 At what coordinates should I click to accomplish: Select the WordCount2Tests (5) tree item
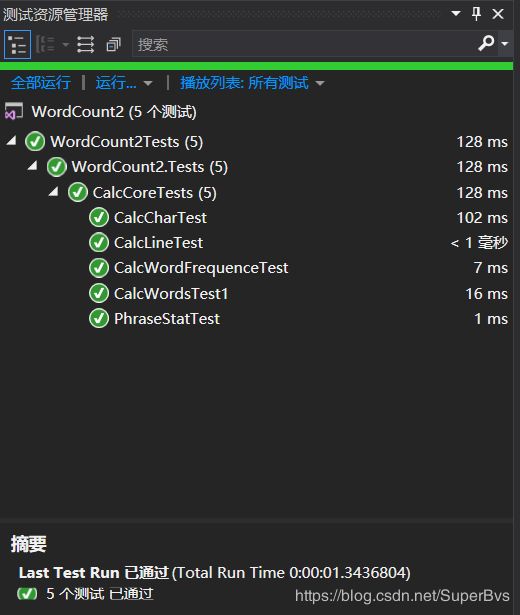tap(127, 142)
